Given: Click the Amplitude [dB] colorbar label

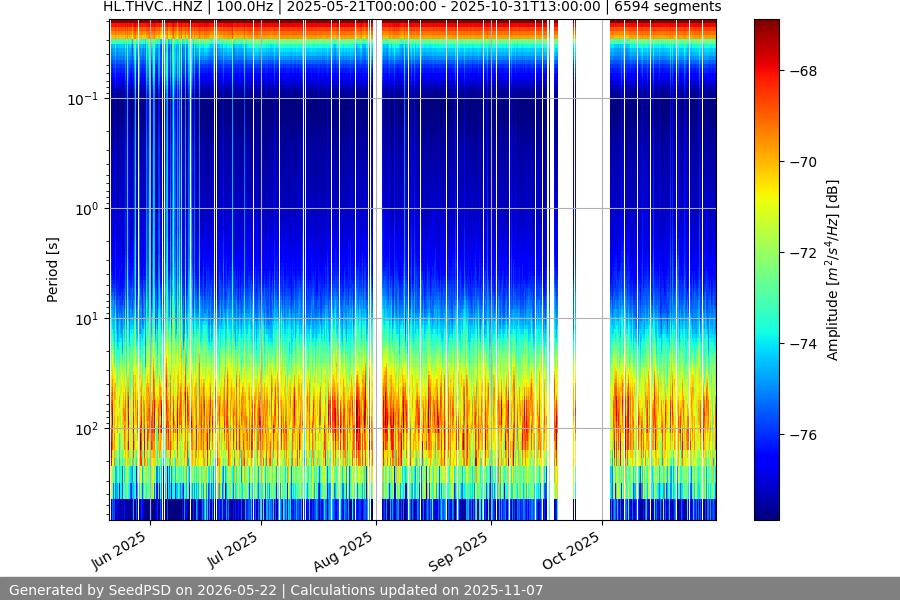Looking at the screenshot, I should (832, 270).
